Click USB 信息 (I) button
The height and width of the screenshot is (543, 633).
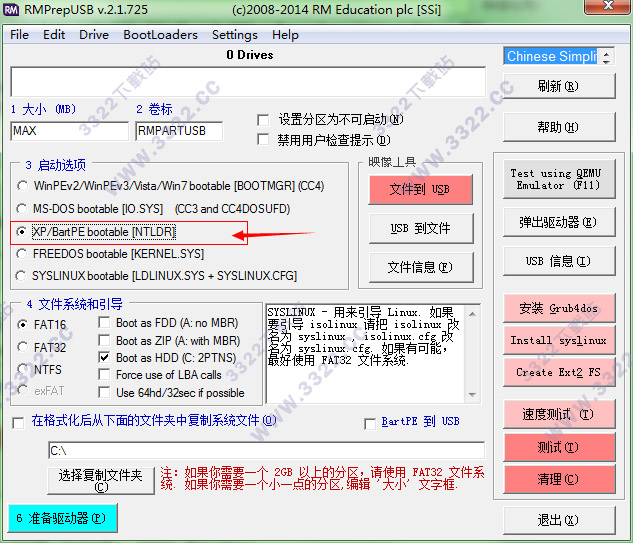click(x=559, y=261)
